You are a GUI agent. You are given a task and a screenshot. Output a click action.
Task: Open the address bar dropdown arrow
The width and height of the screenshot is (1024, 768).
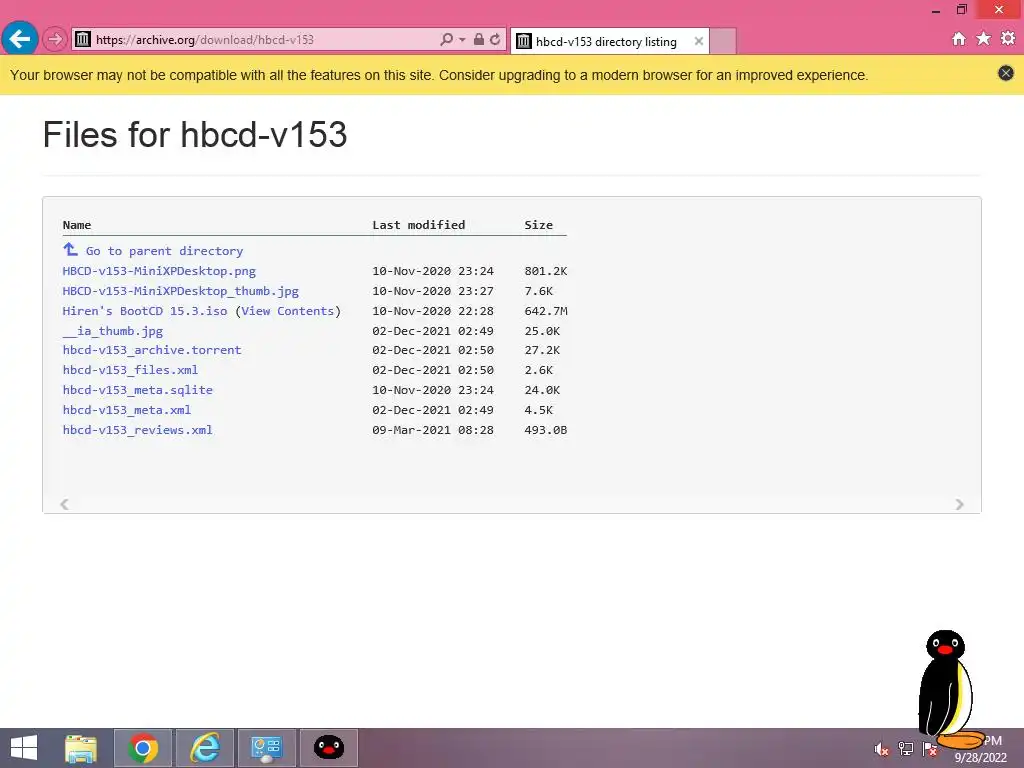pos(462,40)
